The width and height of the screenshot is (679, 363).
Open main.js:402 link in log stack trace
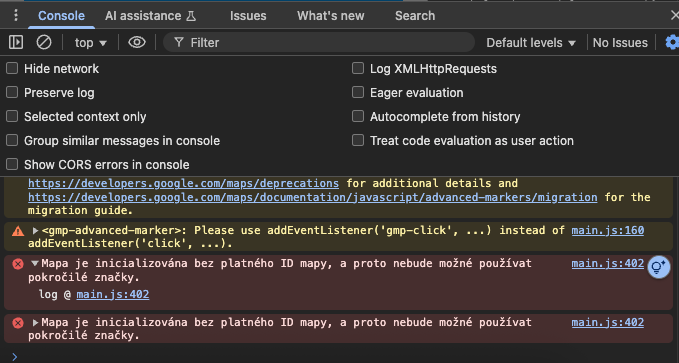113,295
